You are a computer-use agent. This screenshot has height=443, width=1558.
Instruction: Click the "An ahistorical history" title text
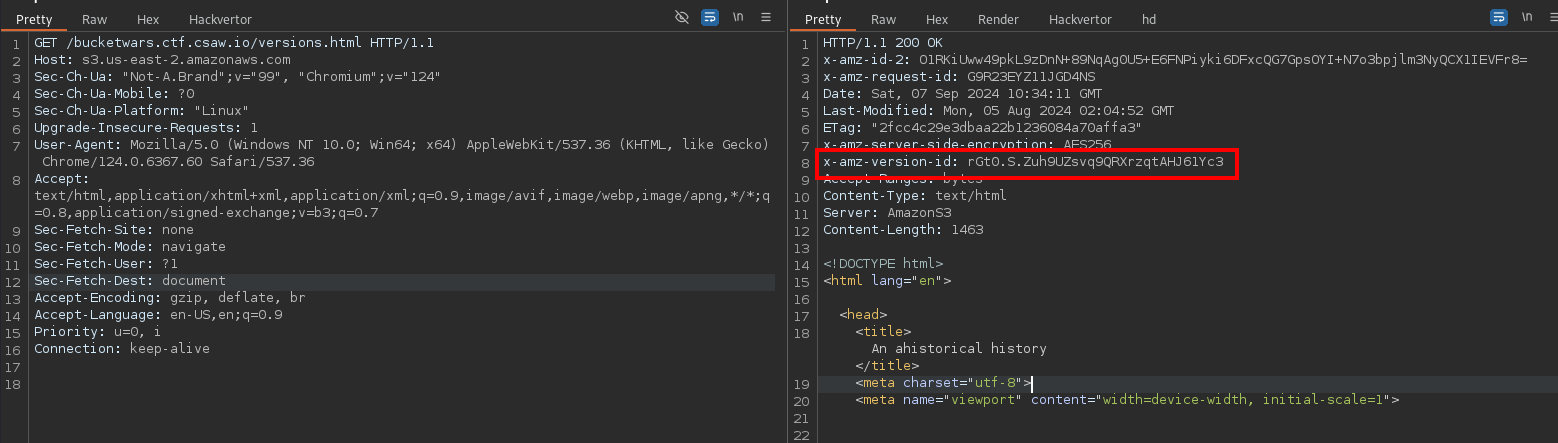tap(959, 349)
